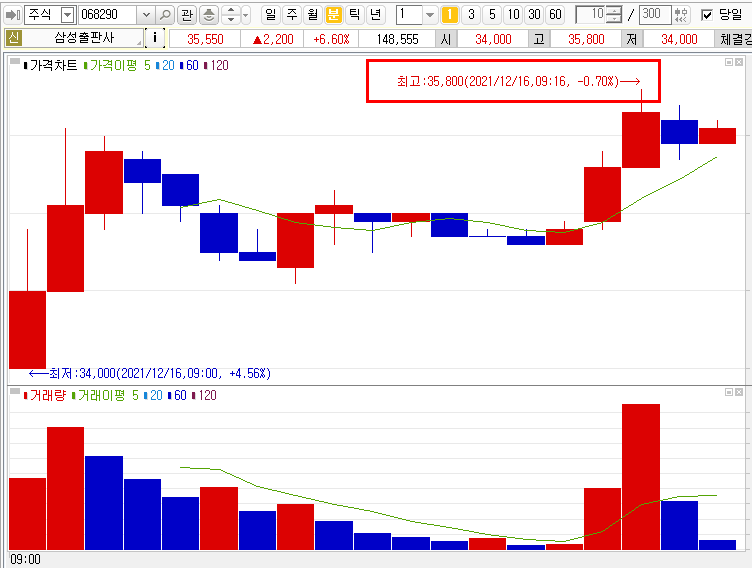Click the i stock info button
The image size is (752, 568).
[154, 38]
